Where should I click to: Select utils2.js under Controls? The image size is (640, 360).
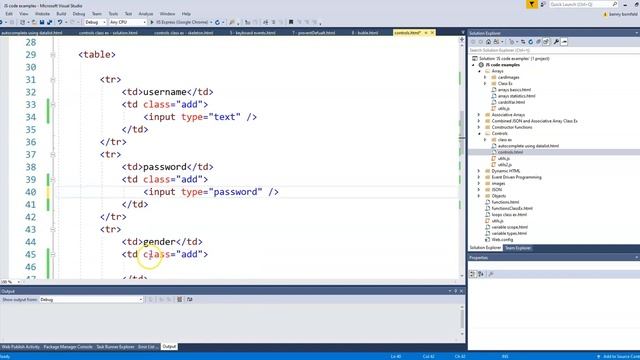pos(504,165)
